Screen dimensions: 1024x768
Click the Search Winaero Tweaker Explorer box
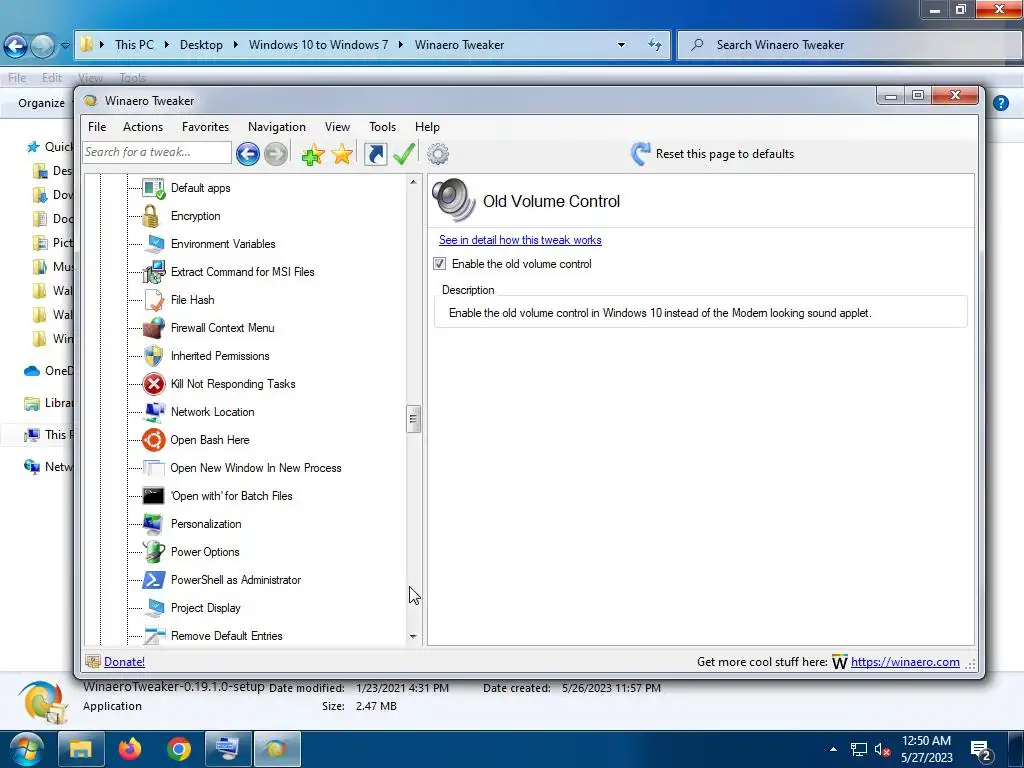tap(850, 45)
